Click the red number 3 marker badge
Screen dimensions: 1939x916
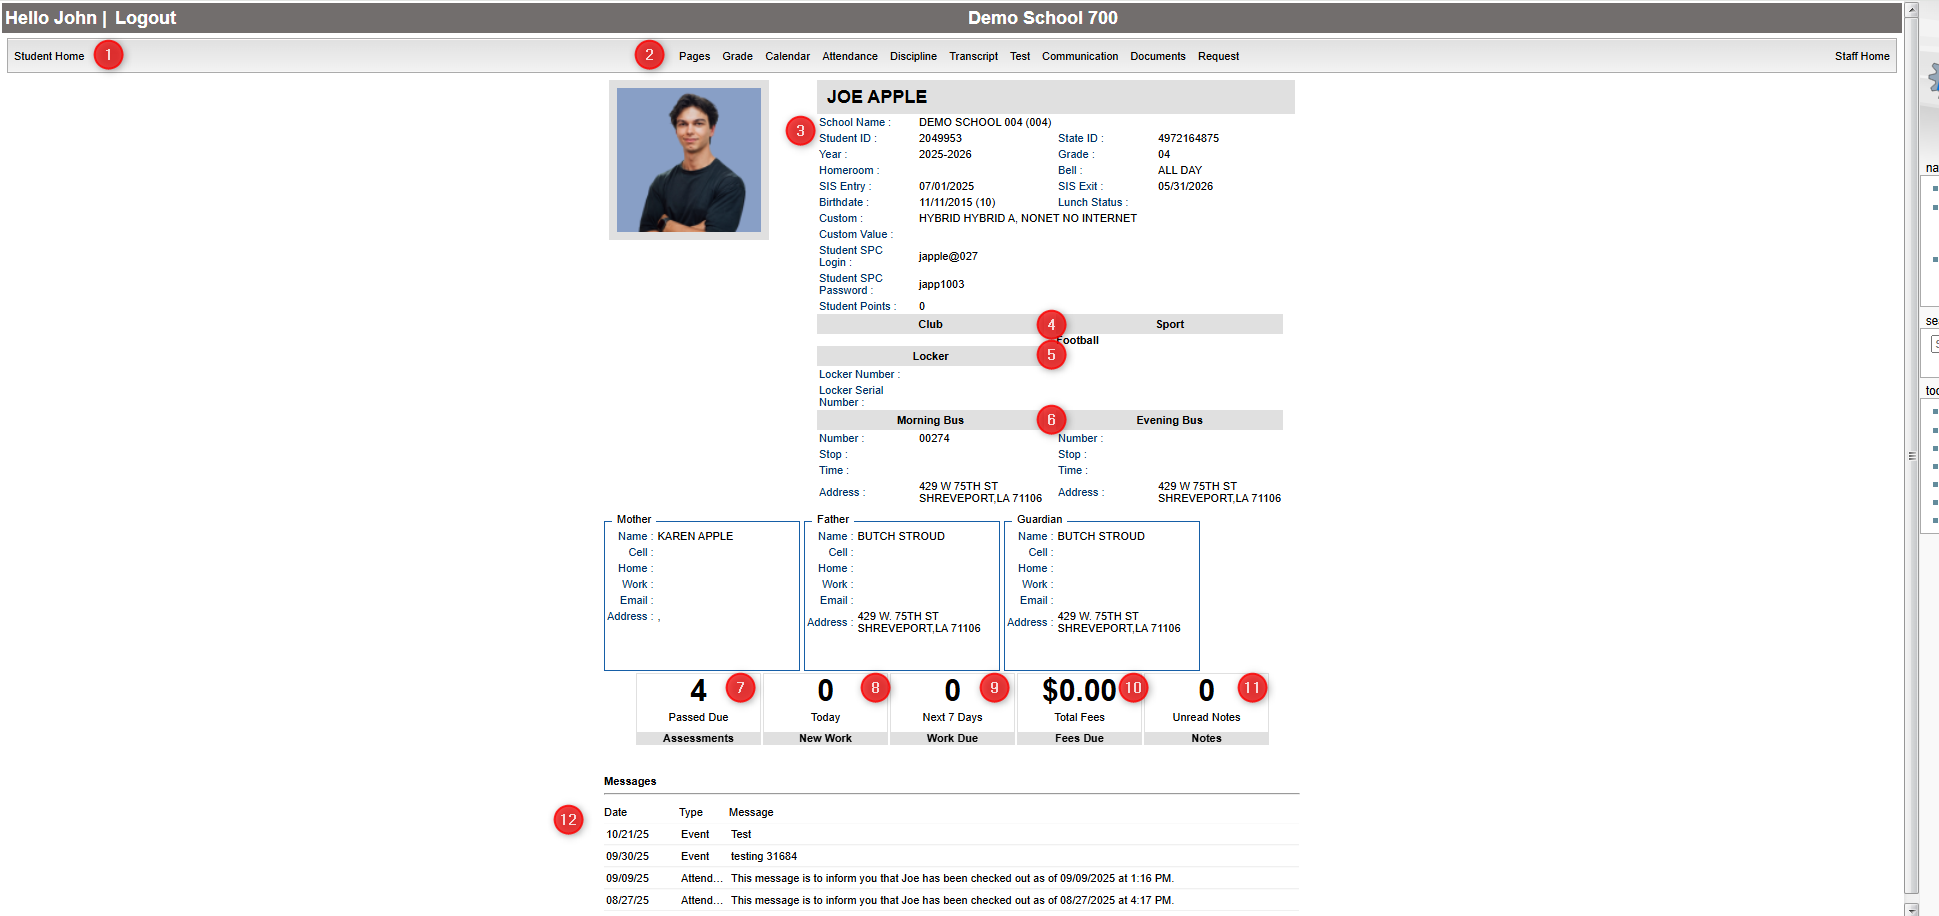[800, 131]
